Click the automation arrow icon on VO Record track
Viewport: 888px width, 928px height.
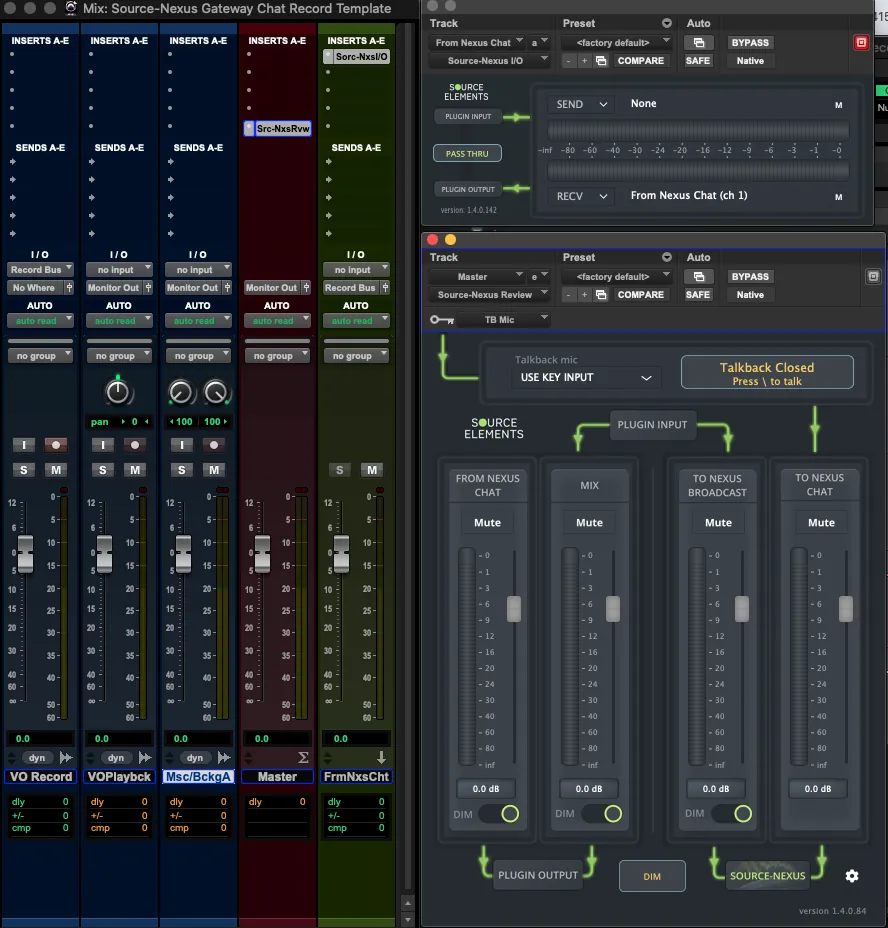coord(66,758)
